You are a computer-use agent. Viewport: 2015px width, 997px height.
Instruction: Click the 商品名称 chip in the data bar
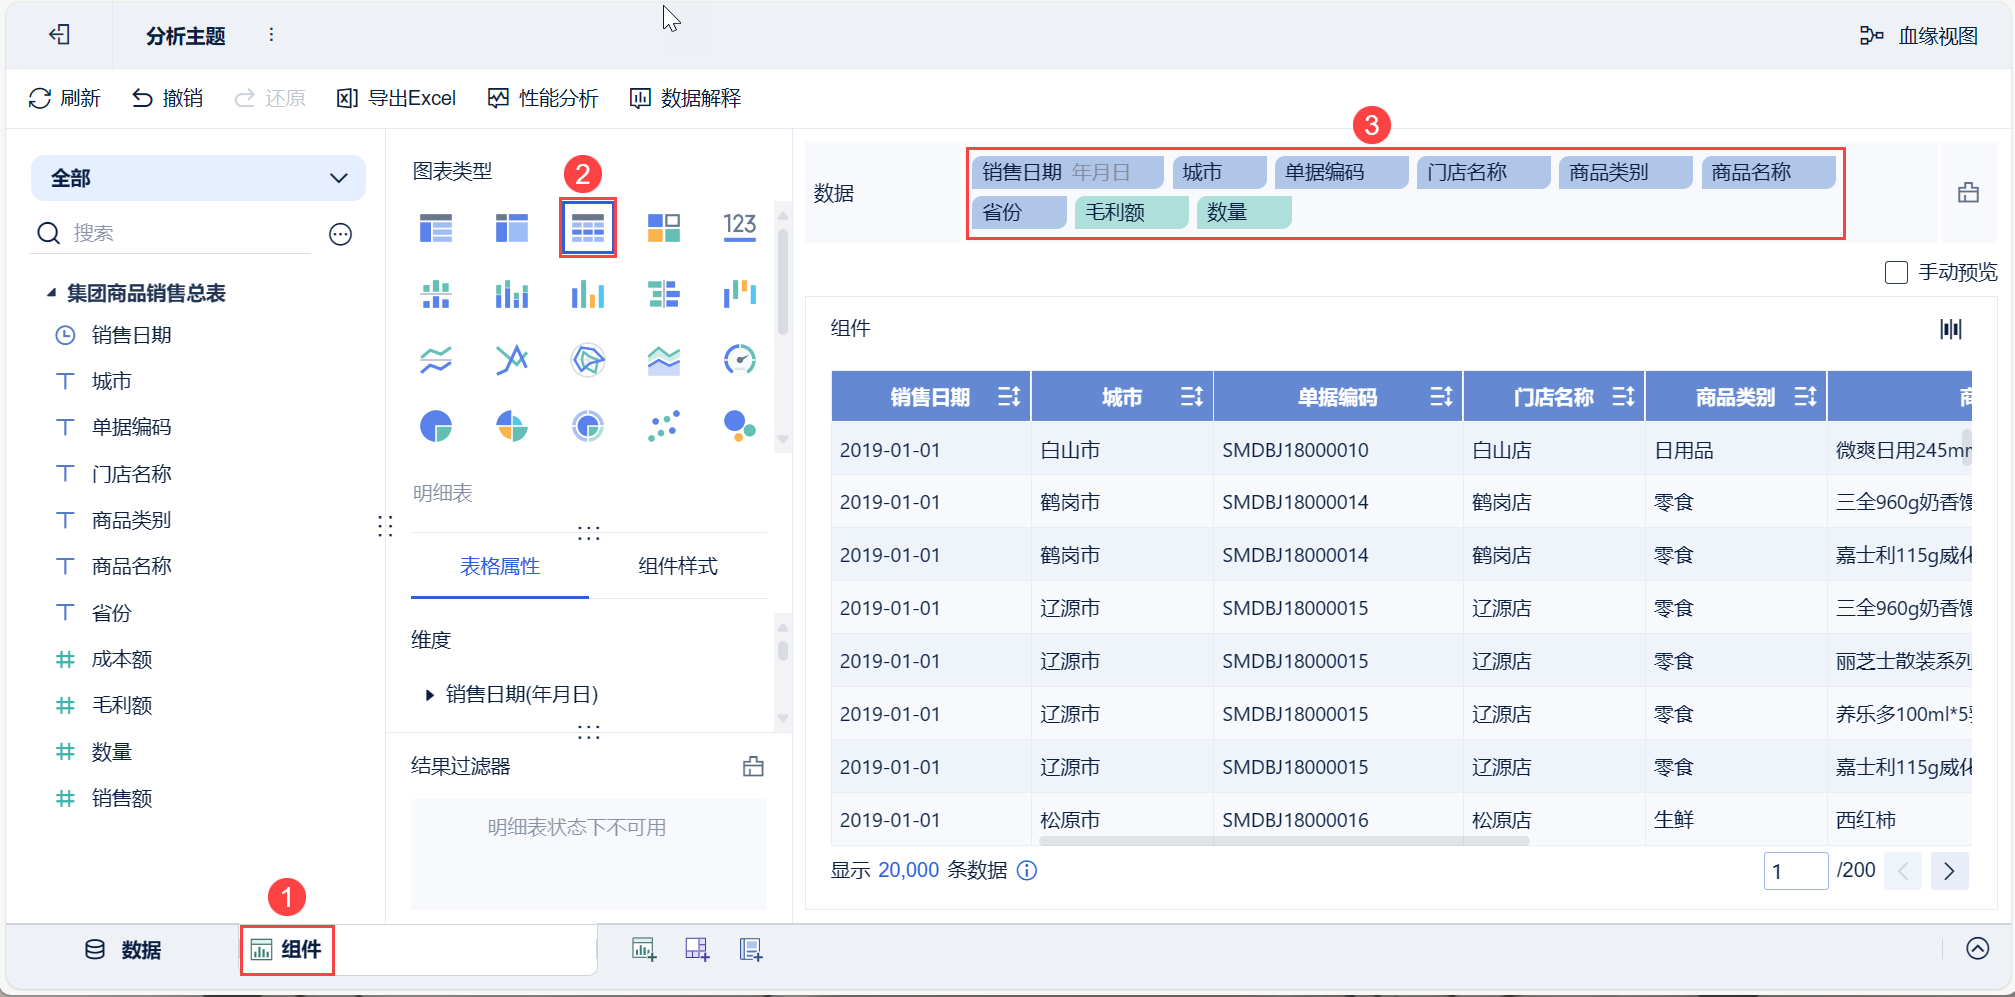point(1768,172)
